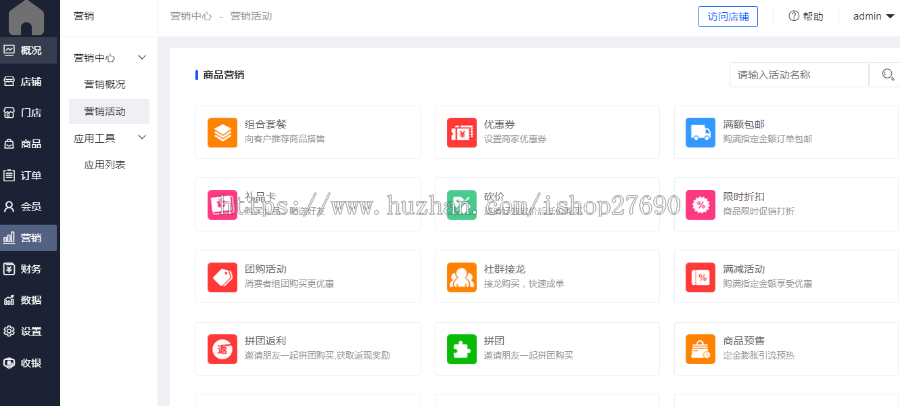Click the 向客户推荐商品搭售 description
900x406 pixels.
285,139
